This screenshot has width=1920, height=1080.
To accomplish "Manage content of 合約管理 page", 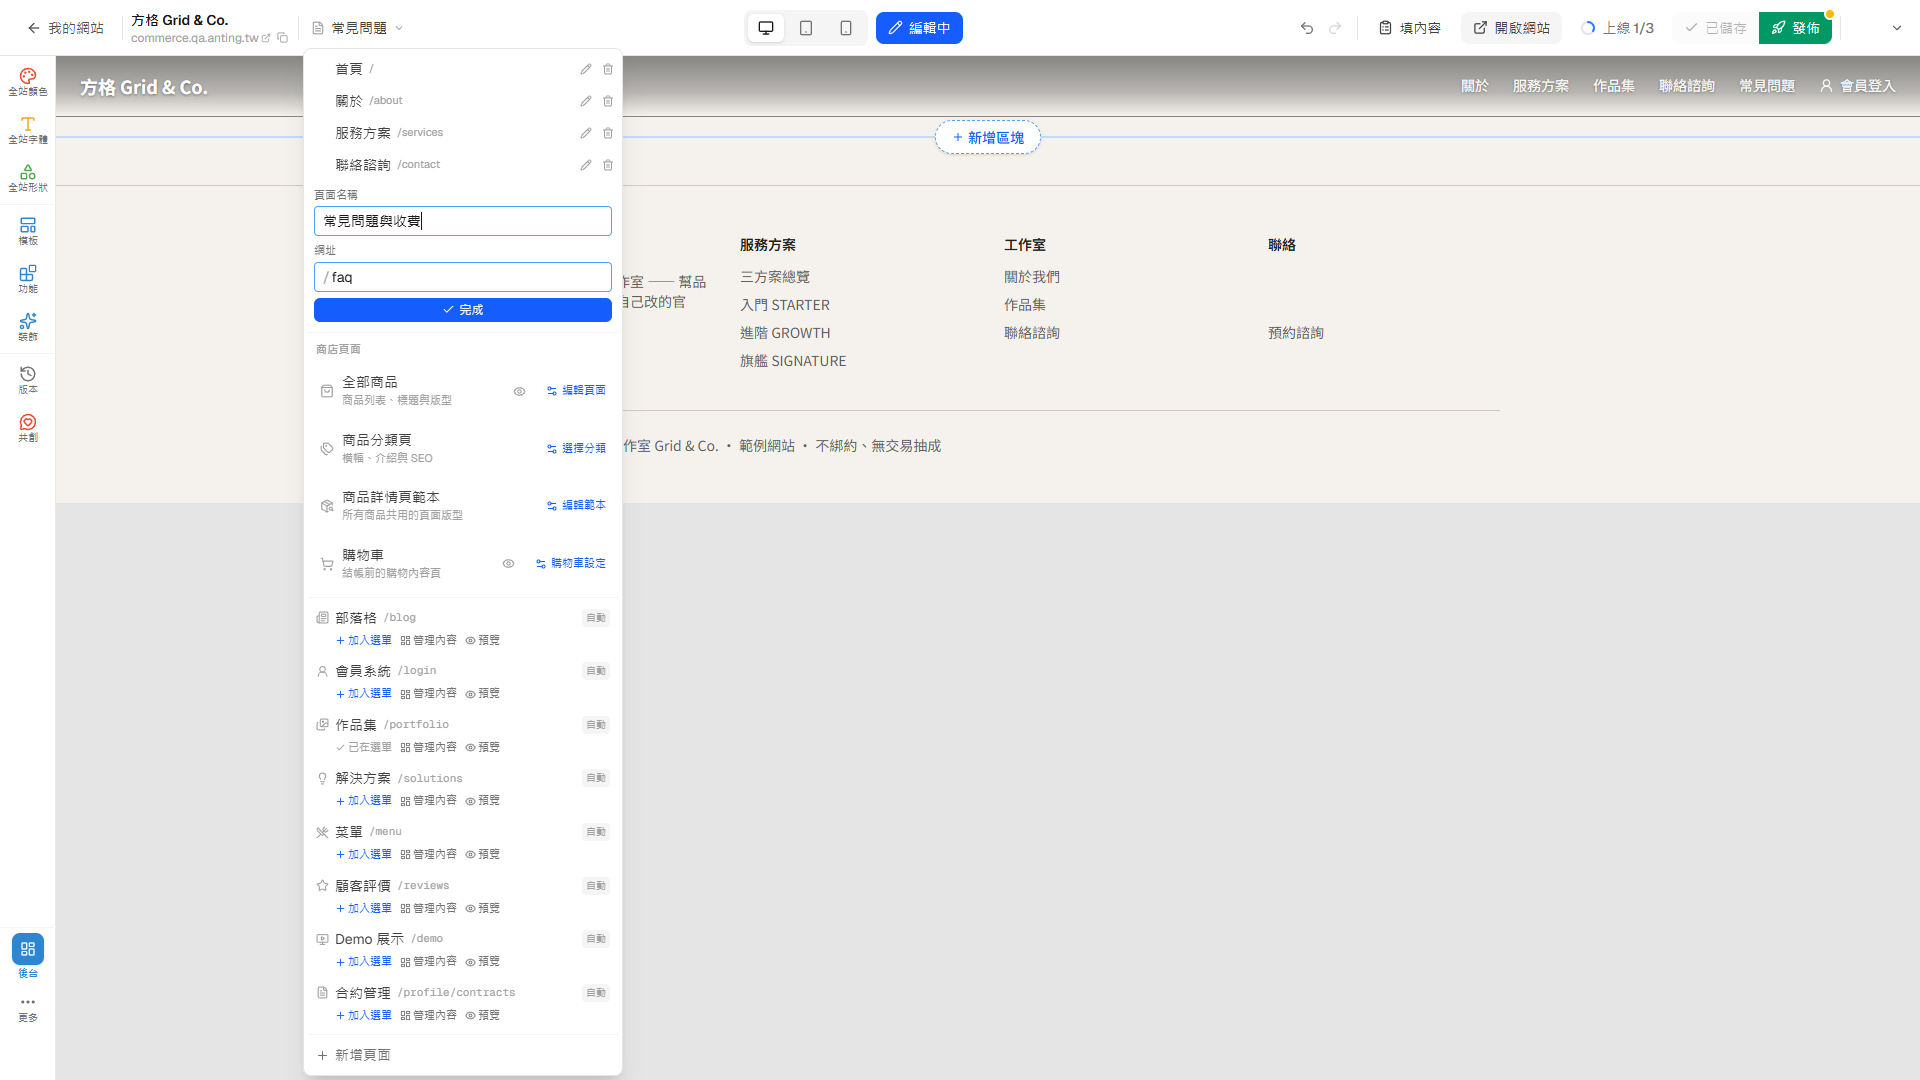I will [x=429, y=1015].
